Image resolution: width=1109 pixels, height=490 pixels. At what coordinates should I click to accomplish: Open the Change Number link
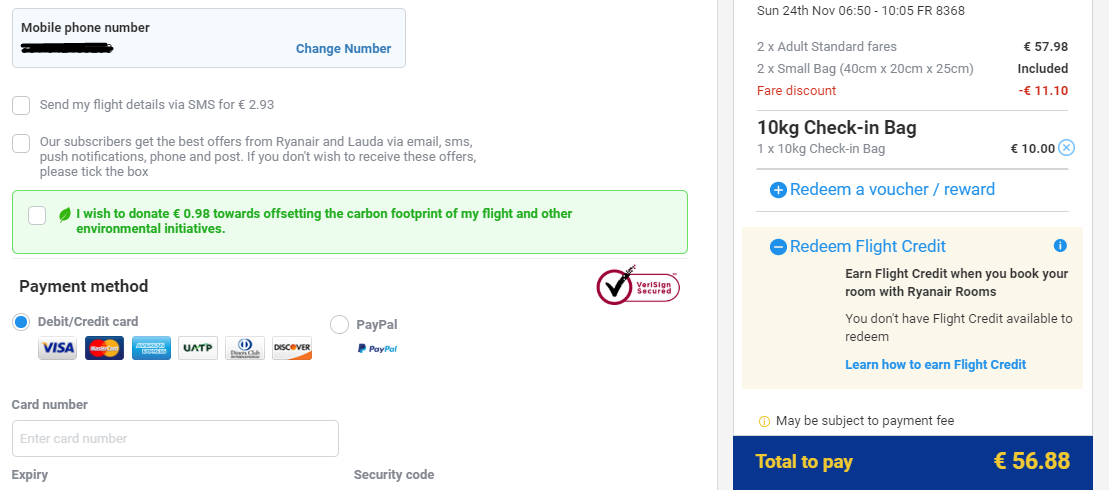(343, 49)
